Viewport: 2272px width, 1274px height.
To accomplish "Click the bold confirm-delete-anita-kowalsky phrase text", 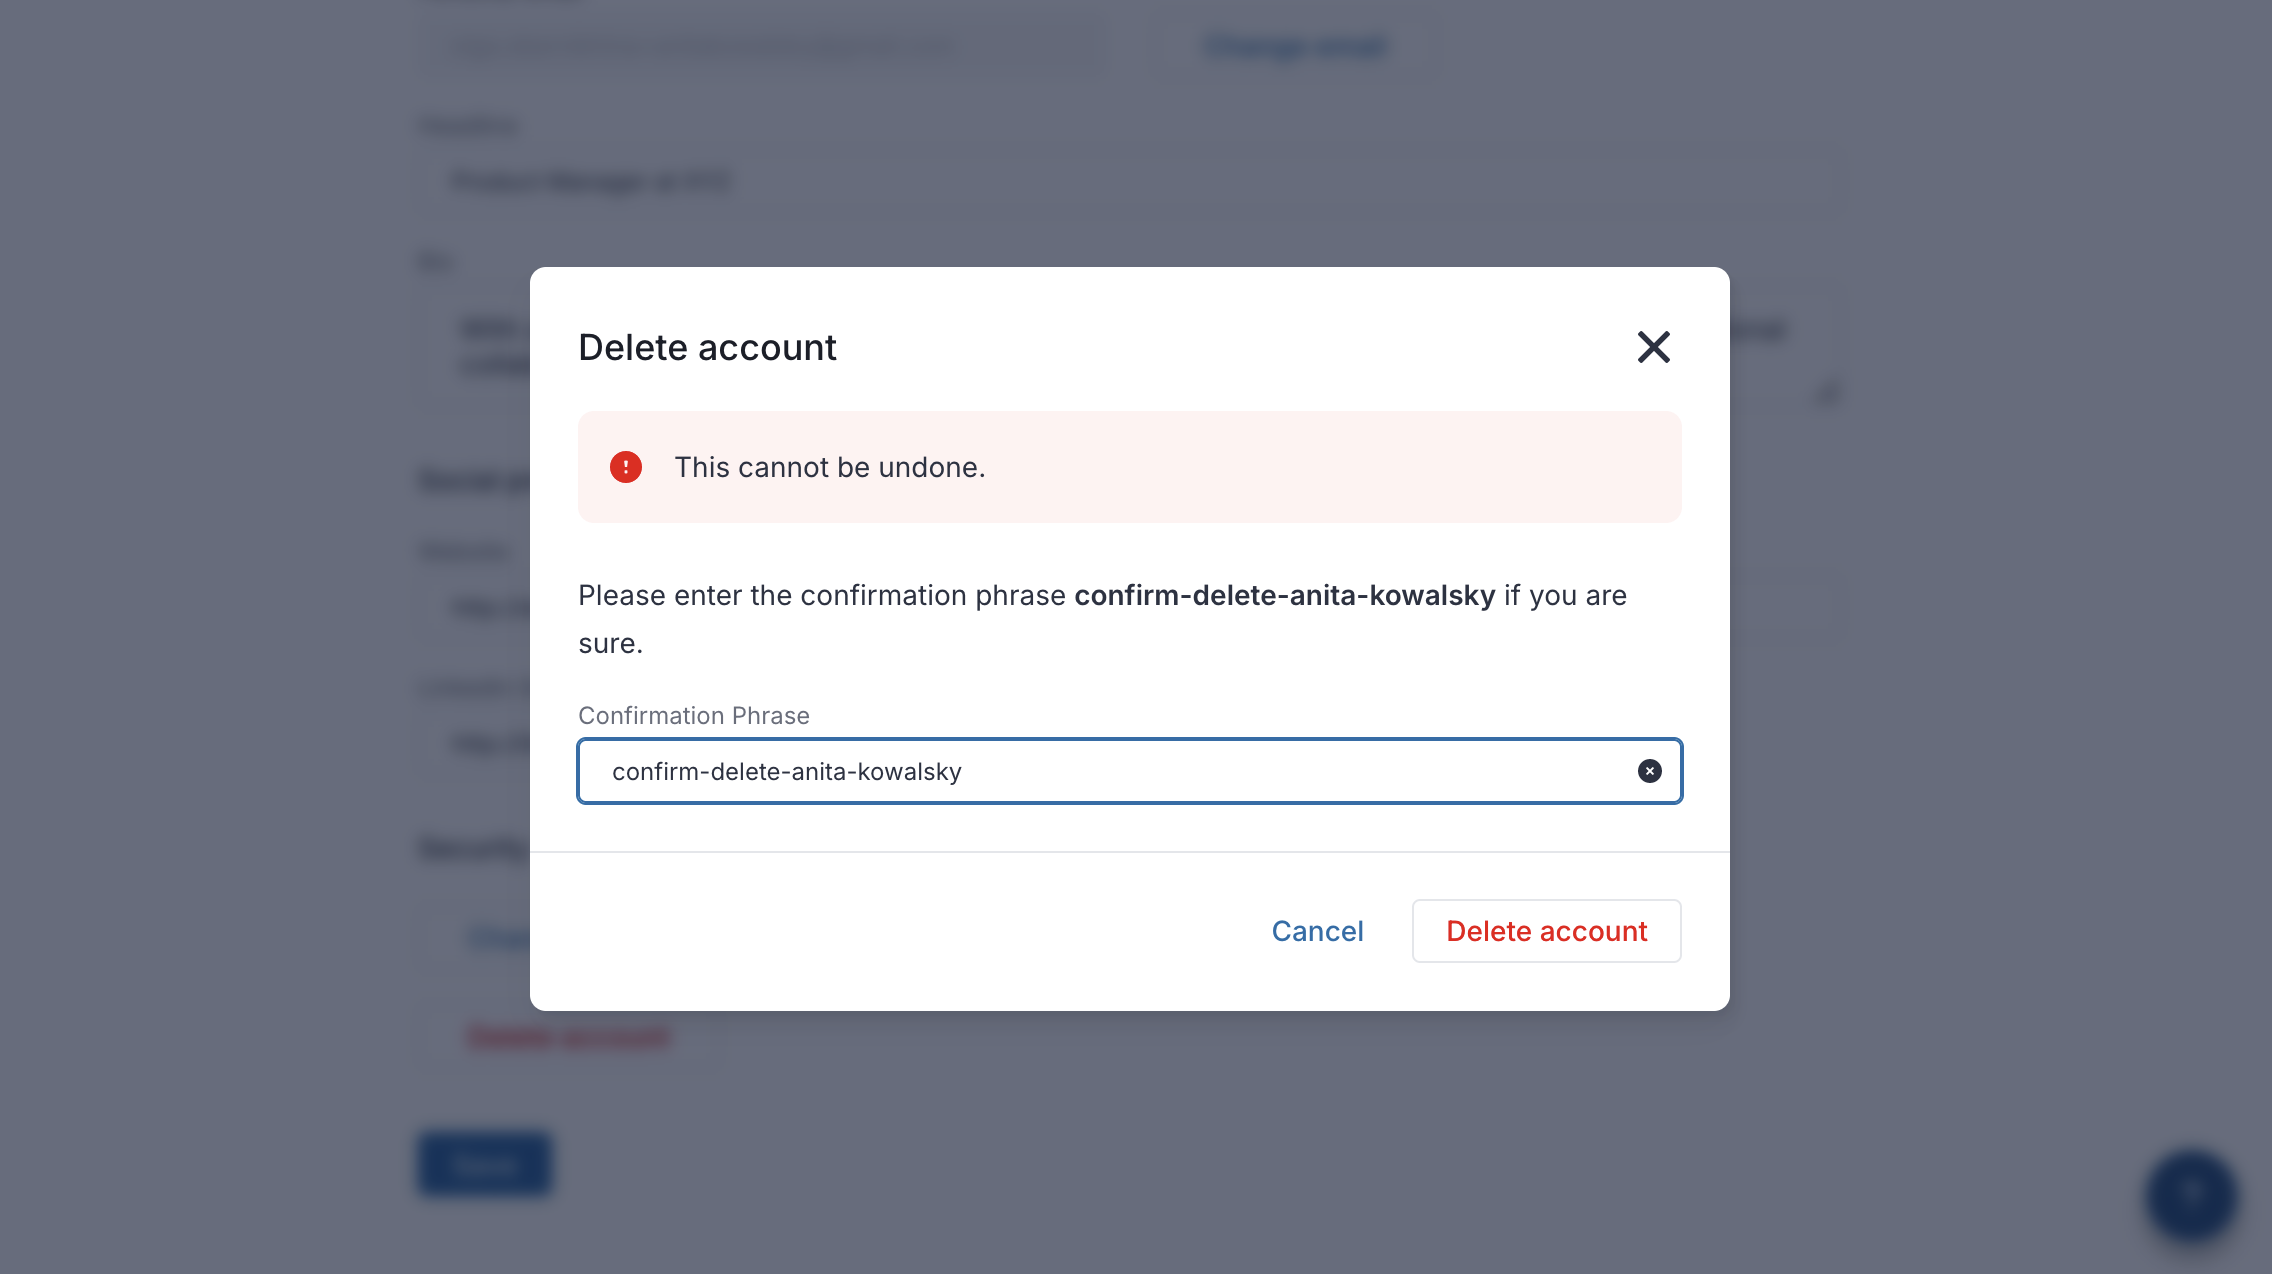I will tap(1285, 595).
